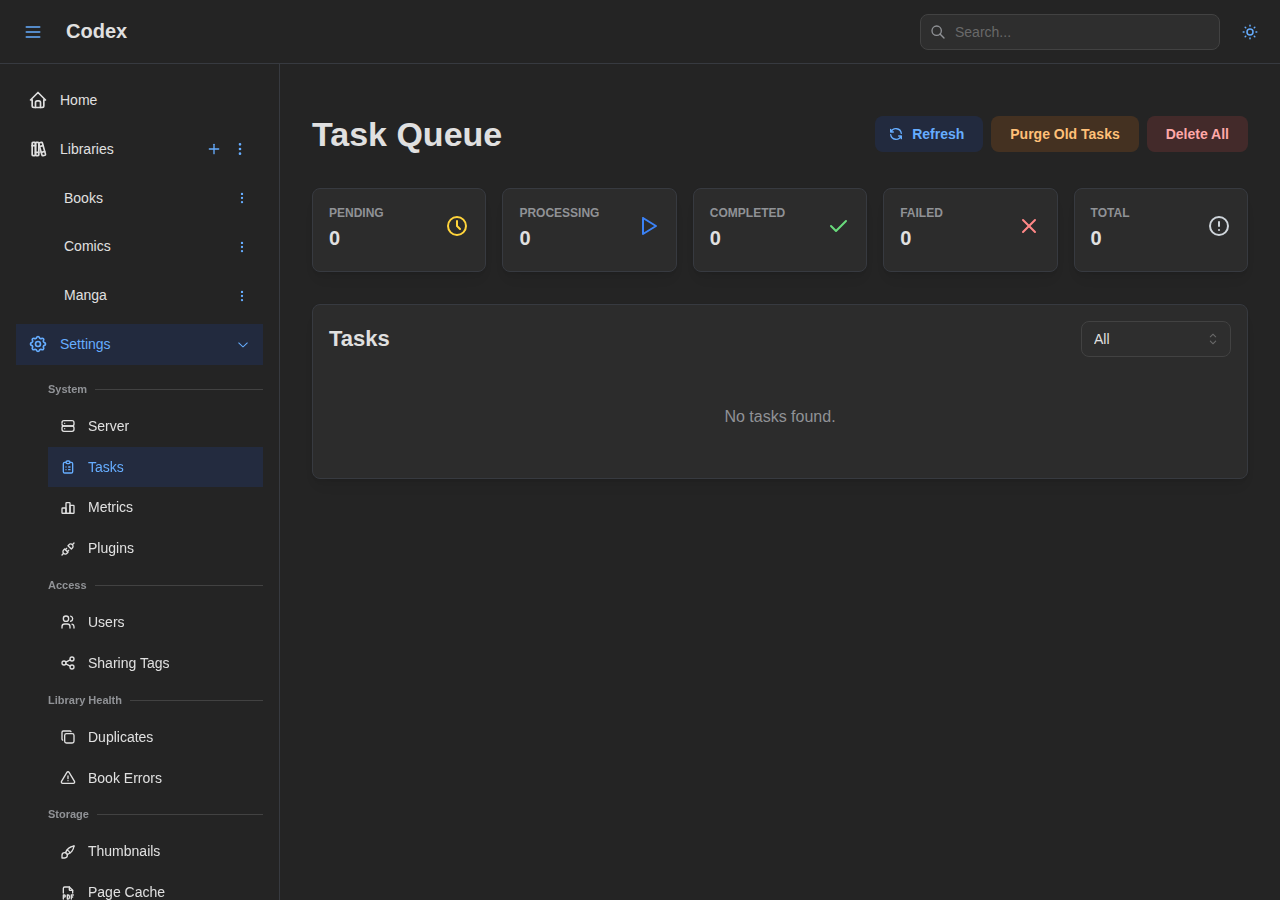
Task: Click the add library plus icon
Action: click(214, 149)
